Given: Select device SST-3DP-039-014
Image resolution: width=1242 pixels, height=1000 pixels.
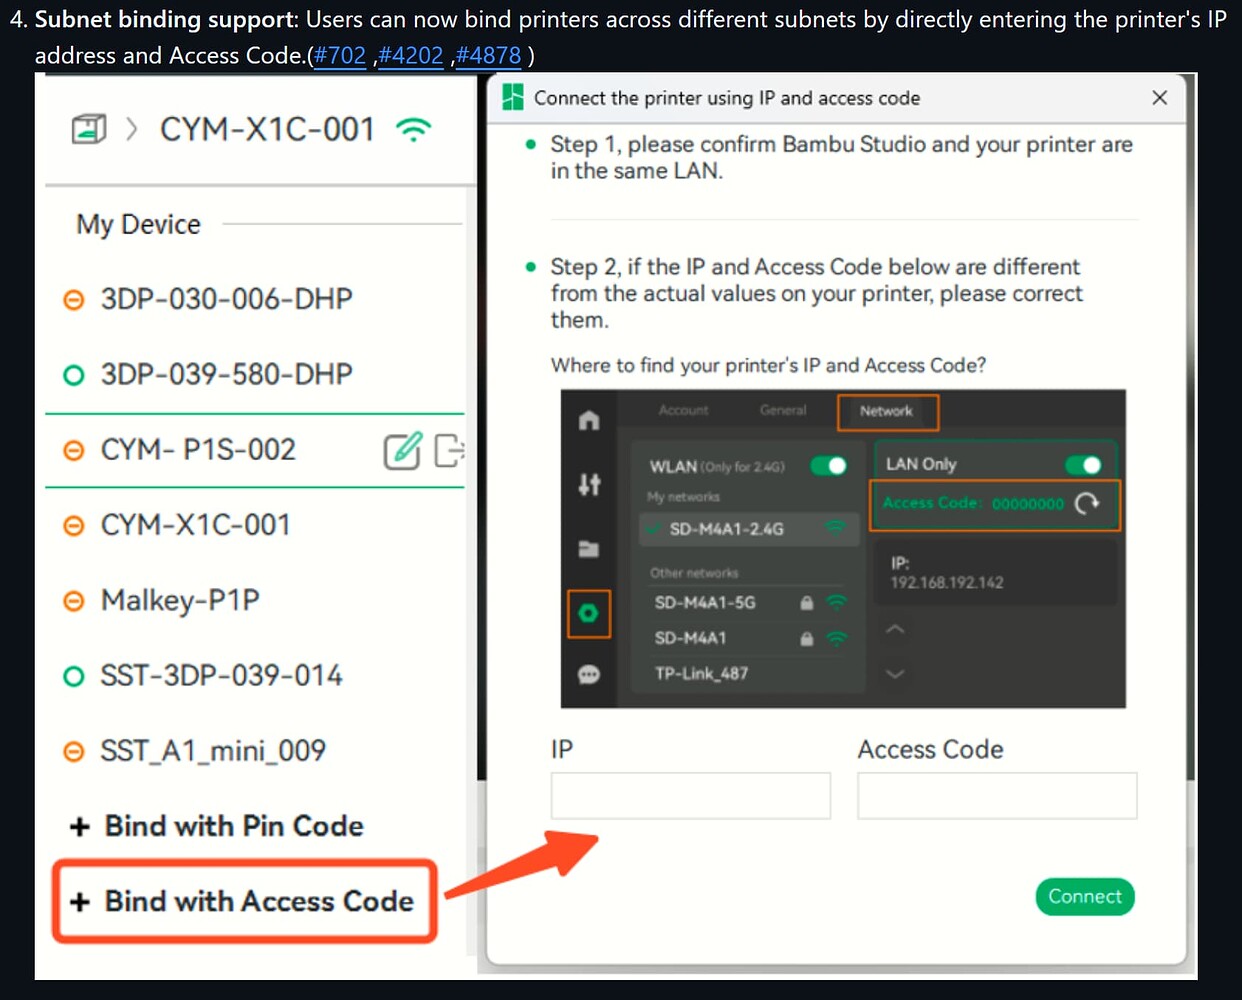Looking at the screenshot, I should click(221, 676).
